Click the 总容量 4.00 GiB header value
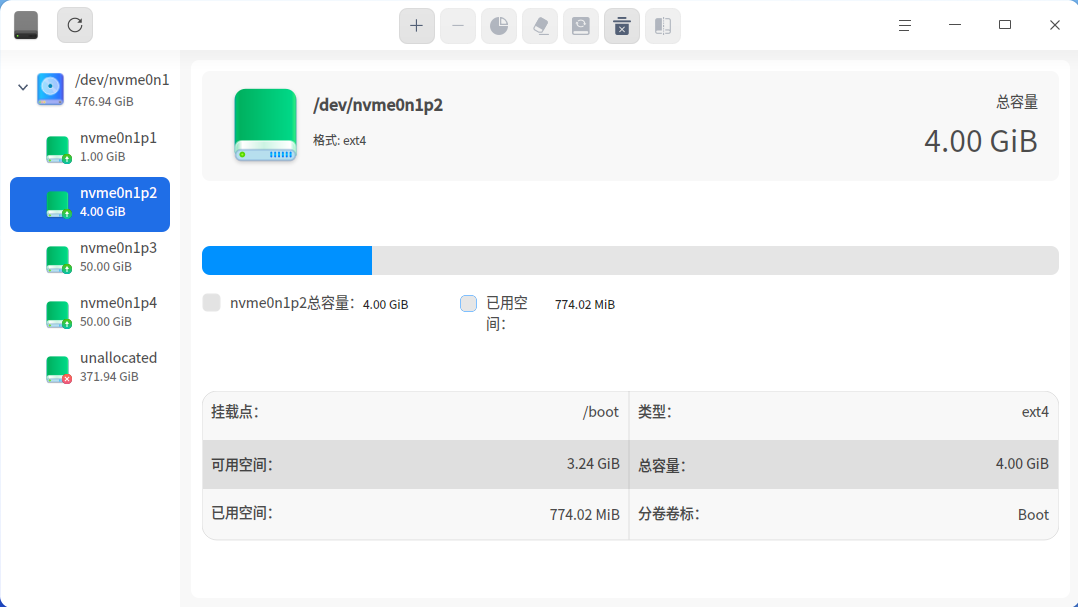1078x607 pixels. click(x=980, y=141)
